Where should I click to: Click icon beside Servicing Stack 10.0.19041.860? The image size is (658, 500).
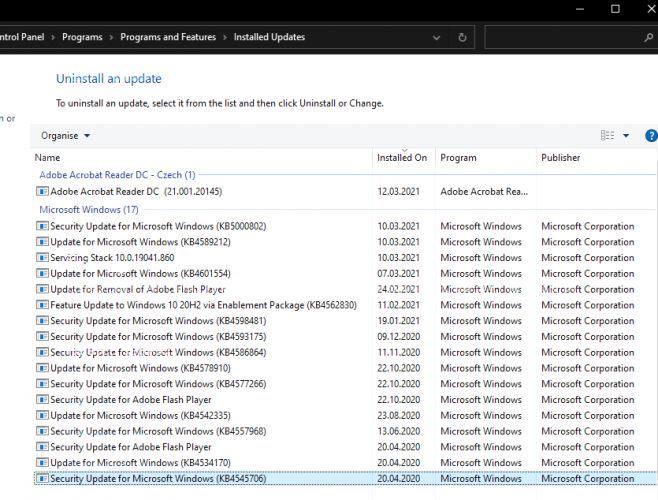coord(42,258)
